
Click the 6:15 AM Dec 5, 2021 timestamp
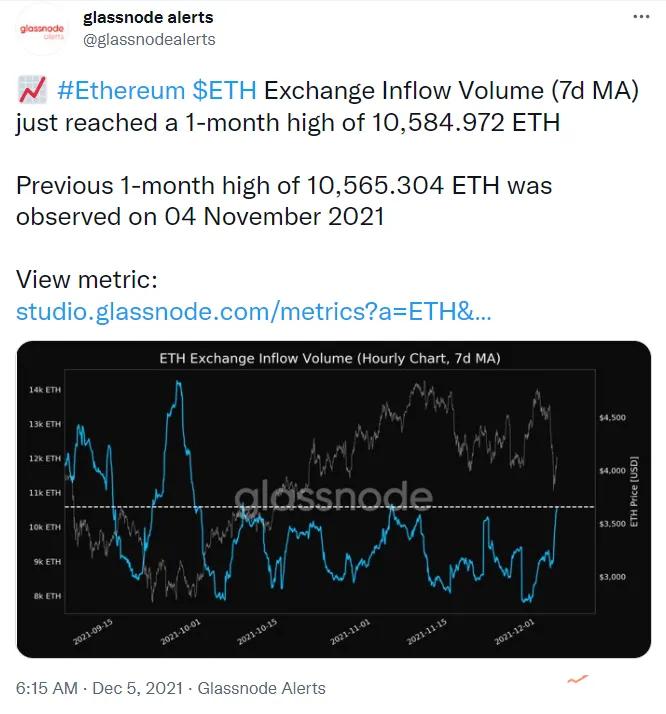click(99, 688)
